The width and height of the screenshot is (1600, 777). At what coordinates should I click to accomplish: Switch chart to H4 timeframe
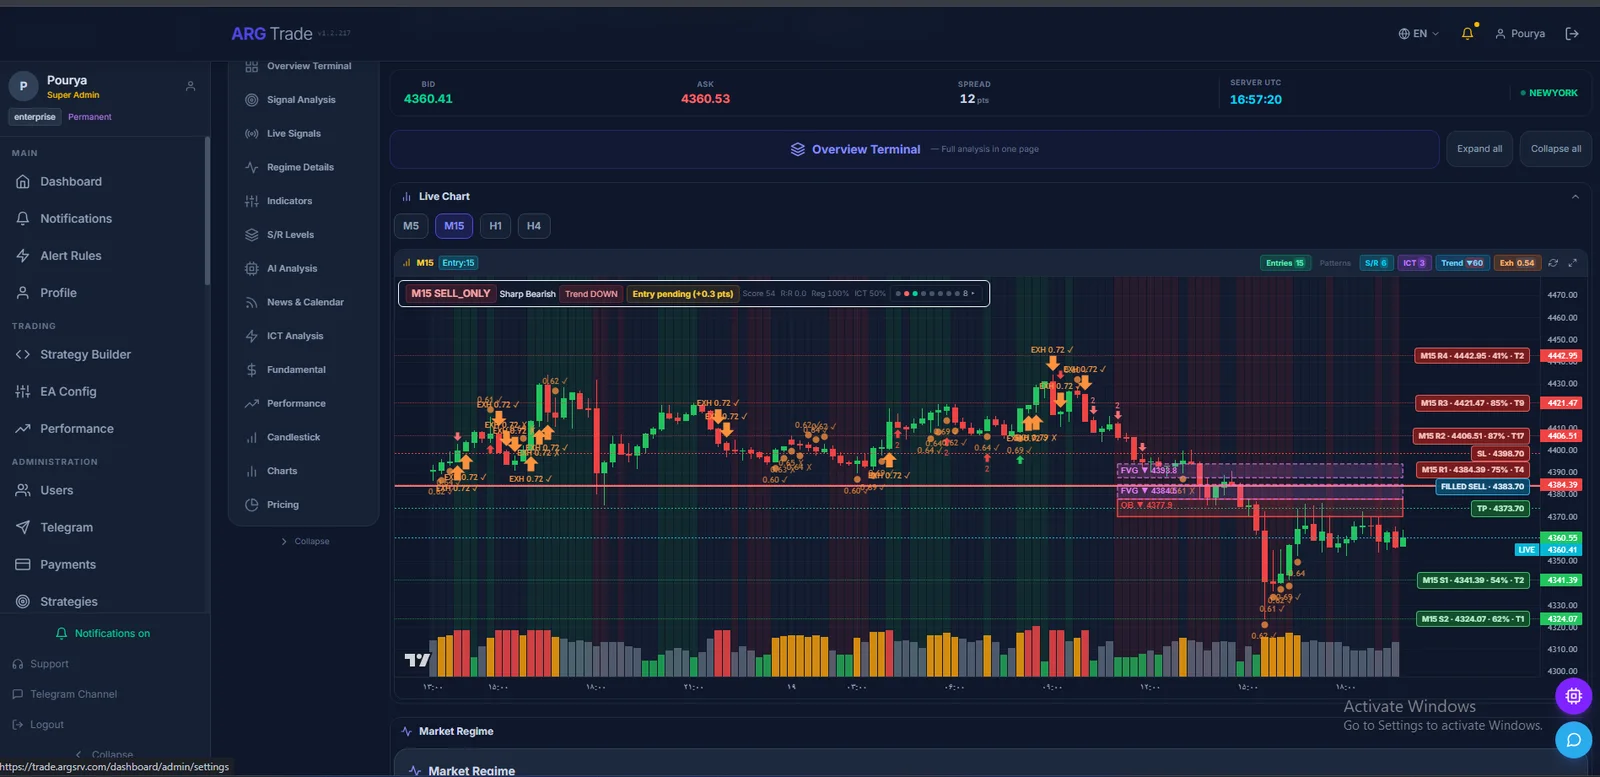(x=534, y=226)
